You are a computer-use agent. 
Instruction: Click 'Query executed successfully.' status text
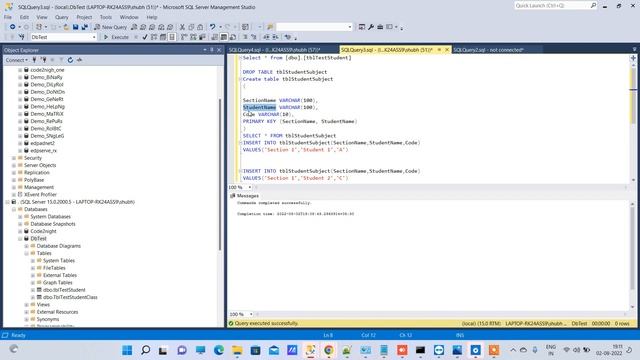click(267, 323)
